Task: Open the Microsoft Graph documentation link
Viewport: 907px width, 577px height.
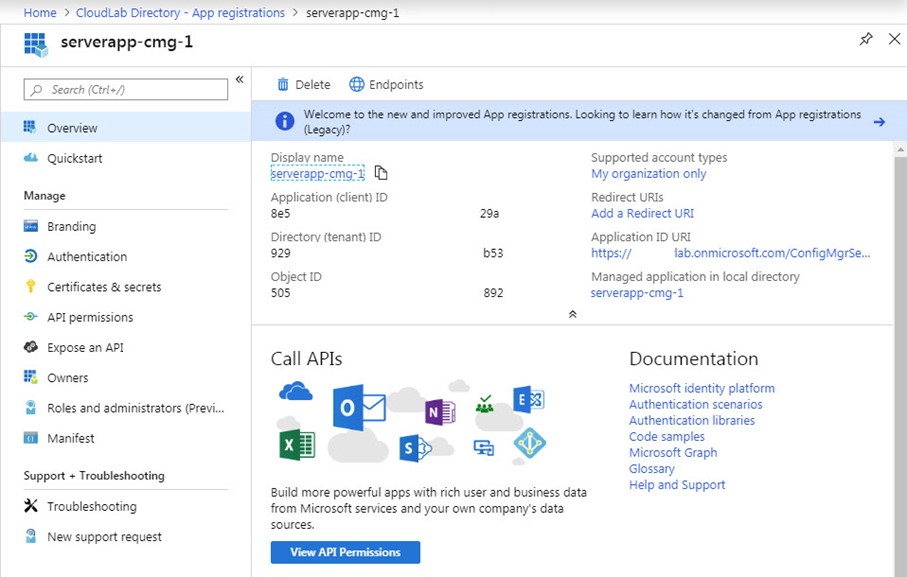Action: click(672, 453)
